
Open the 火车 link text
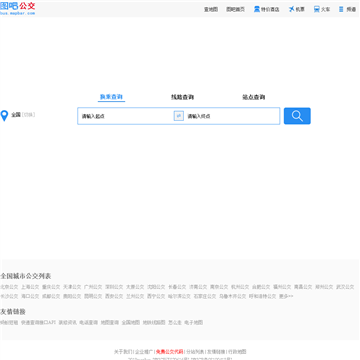pos(325,9)
